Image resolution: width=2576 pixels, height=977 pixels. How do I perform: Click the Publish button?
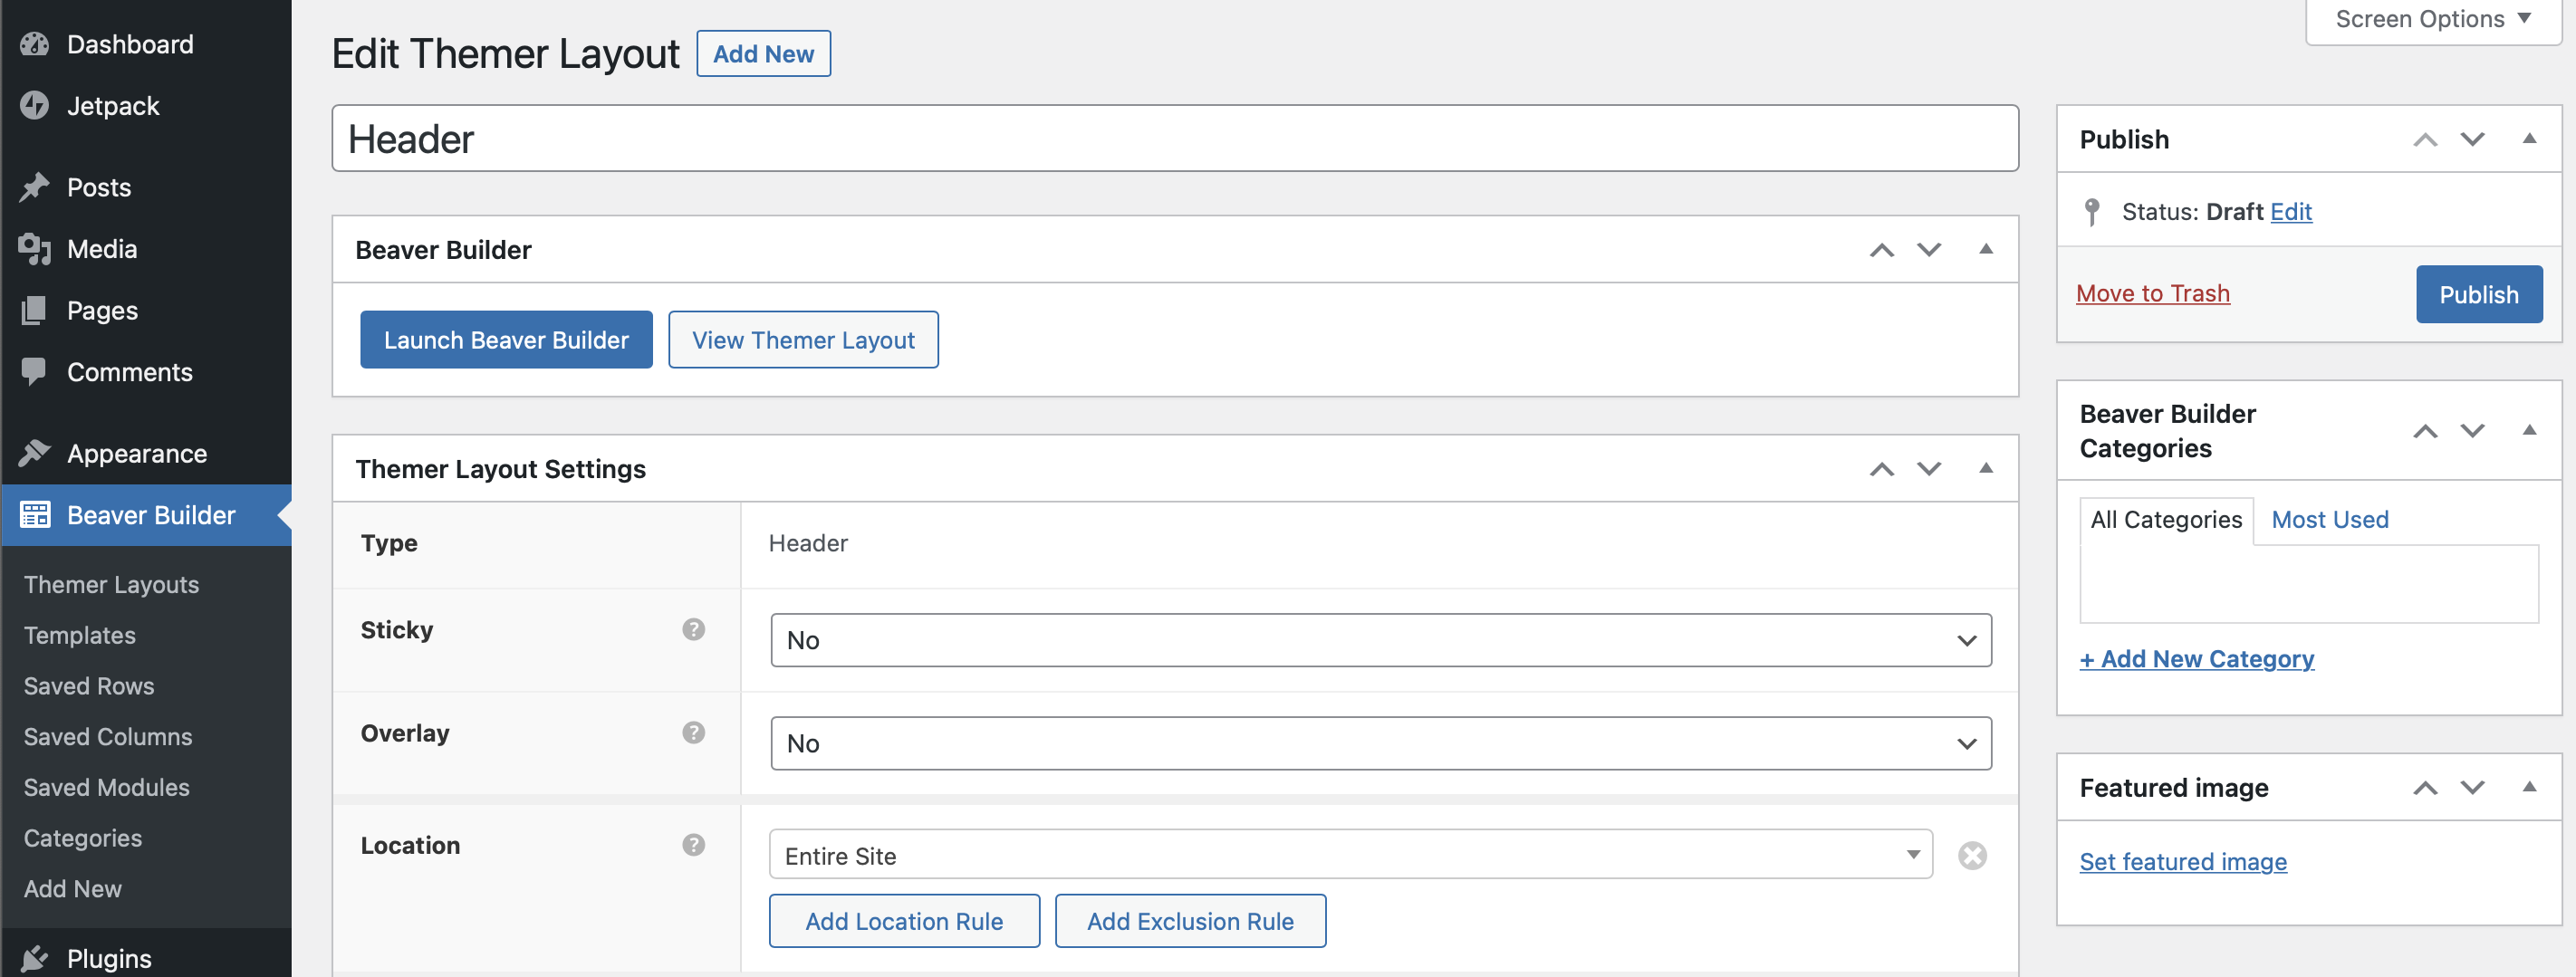coord(2479,294)
